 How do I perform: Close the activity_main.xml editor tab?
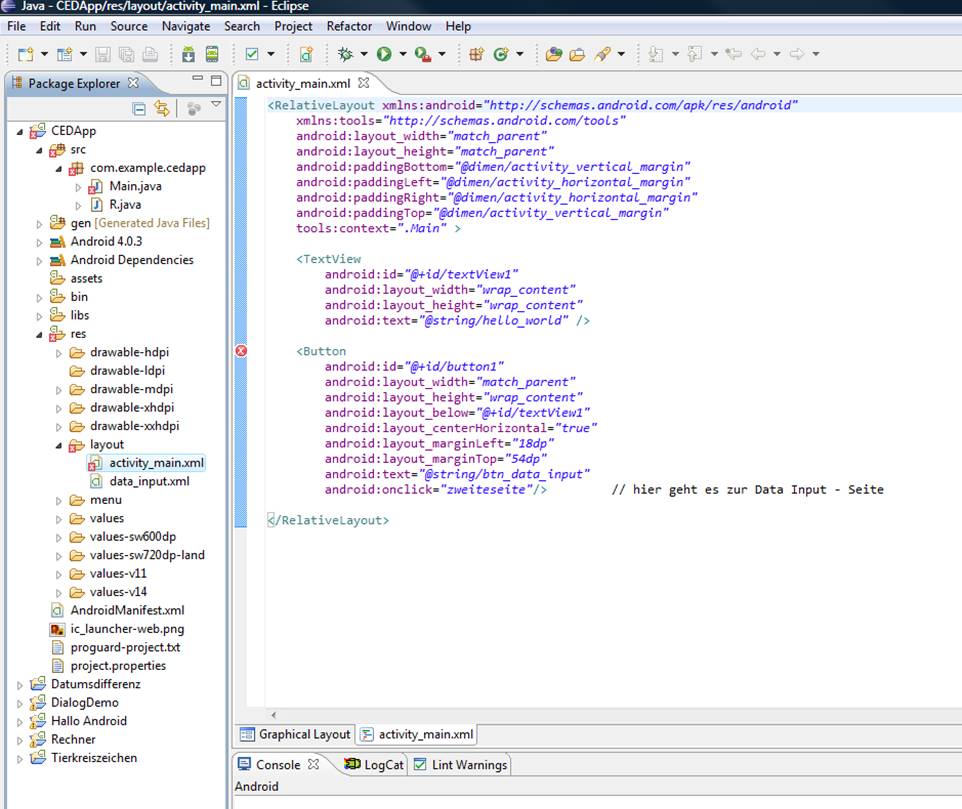[x=364, y=83]
